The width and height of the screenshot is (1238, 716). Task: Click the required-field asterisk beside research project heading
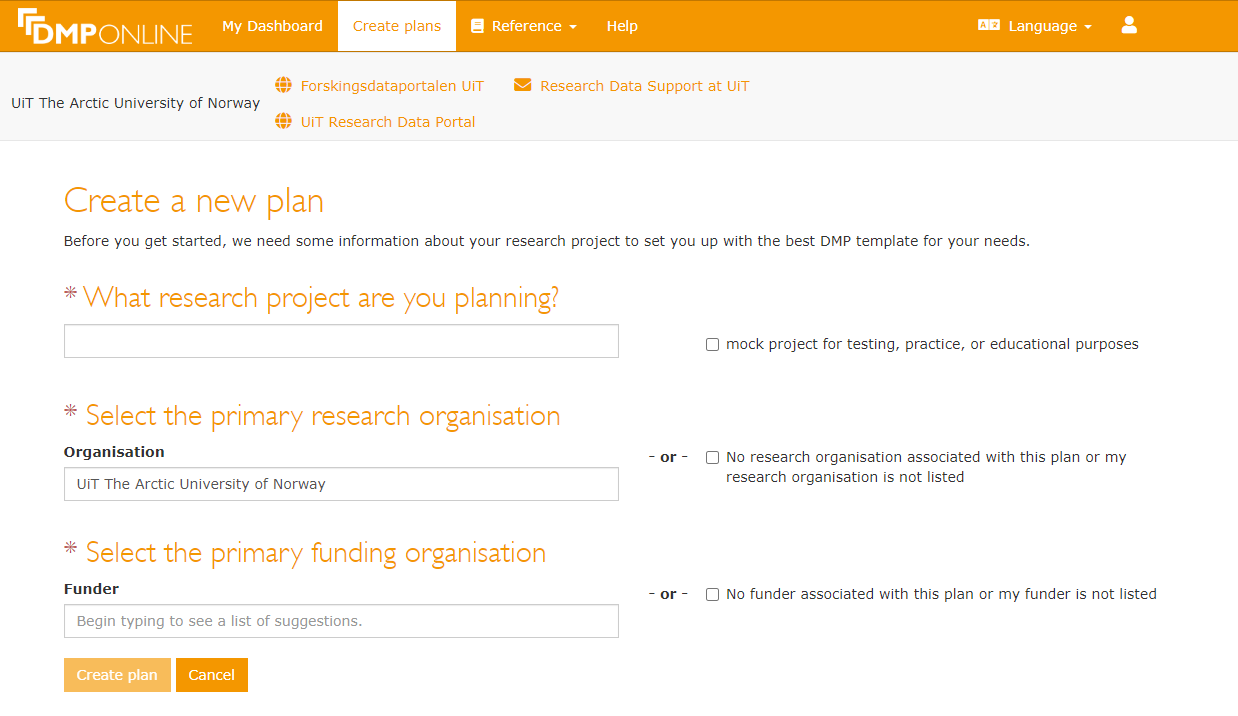70,293
